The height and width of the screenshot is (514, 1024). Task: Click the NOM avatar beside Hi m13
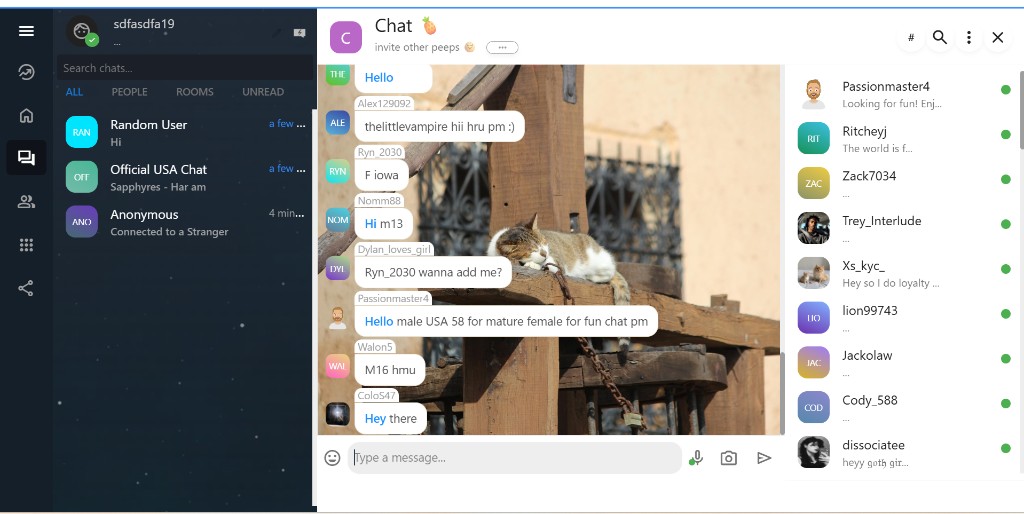click(338, 220)
